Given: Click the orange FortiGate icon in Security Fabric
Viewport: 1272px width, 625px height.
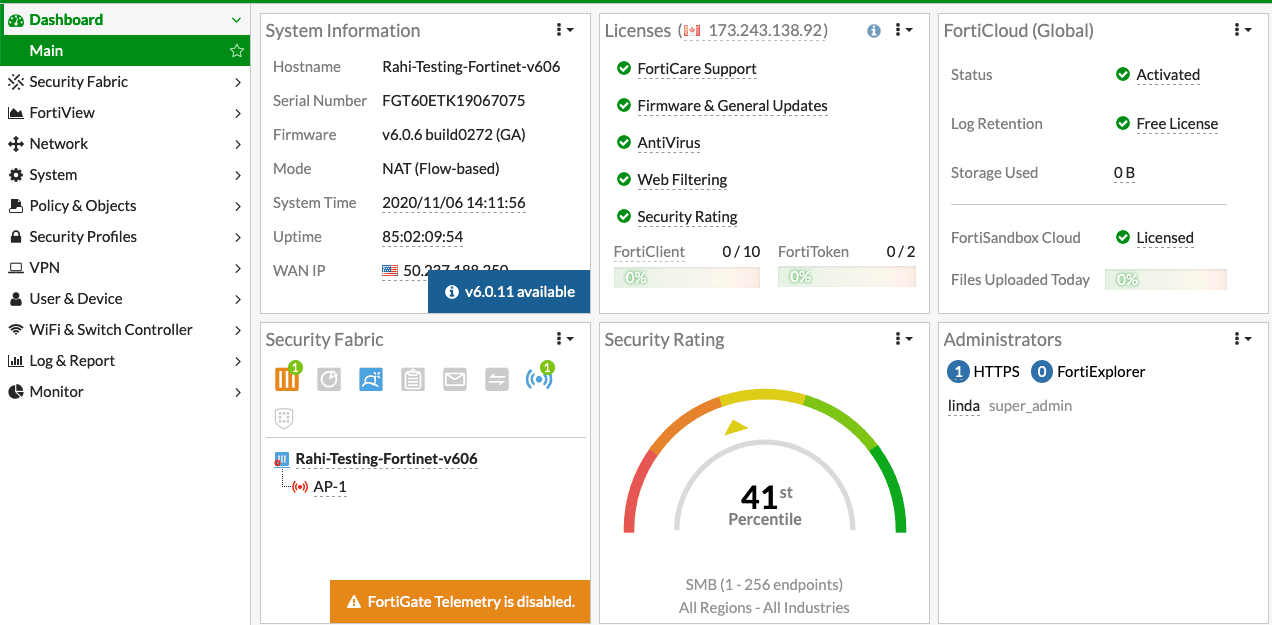Looking at the screenshot, I should coord(287,380).
